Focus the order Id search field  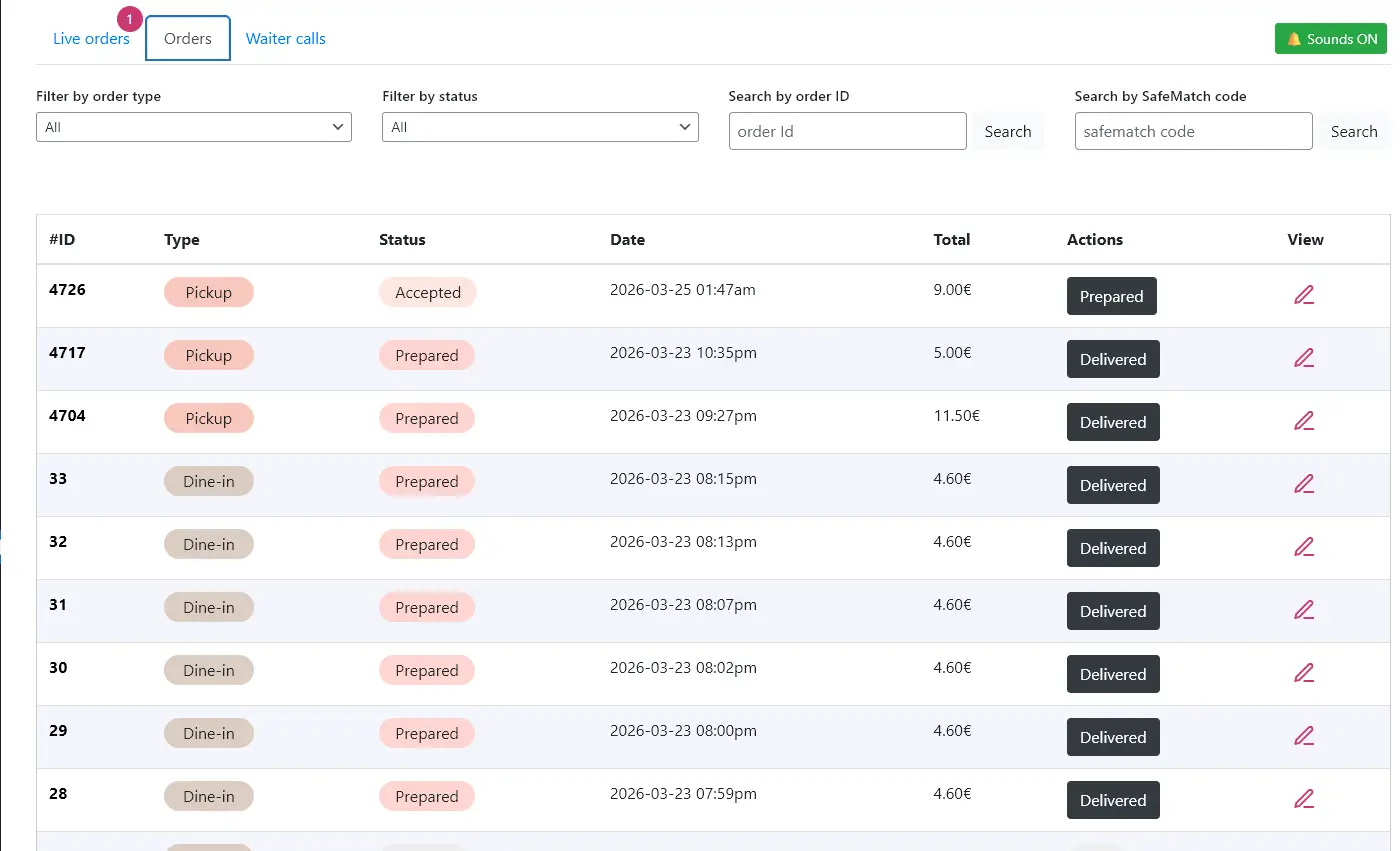(x=847, y=132)
